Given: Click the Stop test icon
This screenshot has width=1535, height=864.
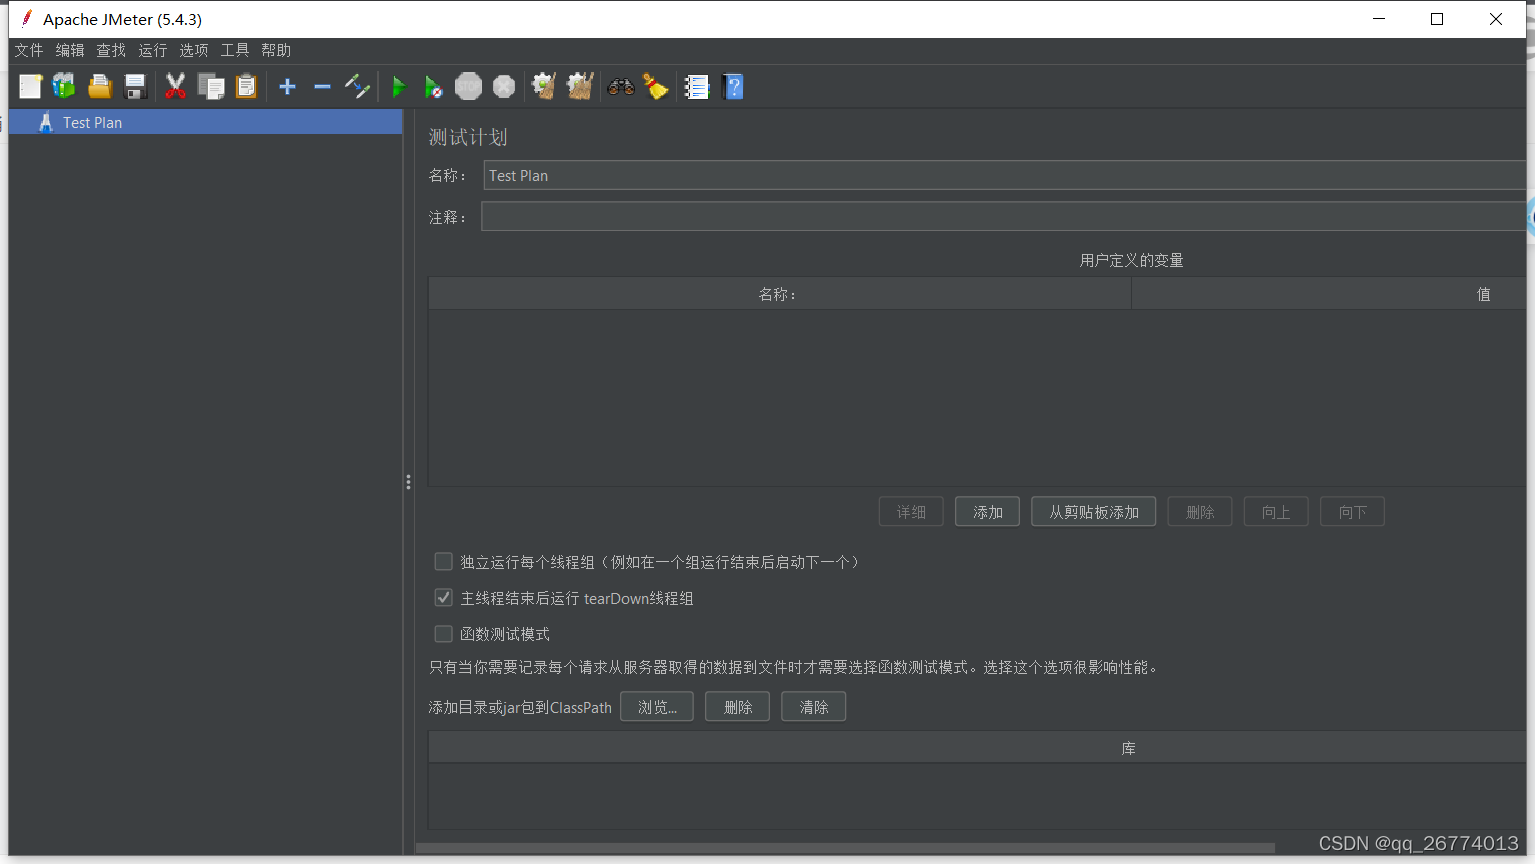Looking at the screenshot, I should pyautogui.click(x=468, y=87).
